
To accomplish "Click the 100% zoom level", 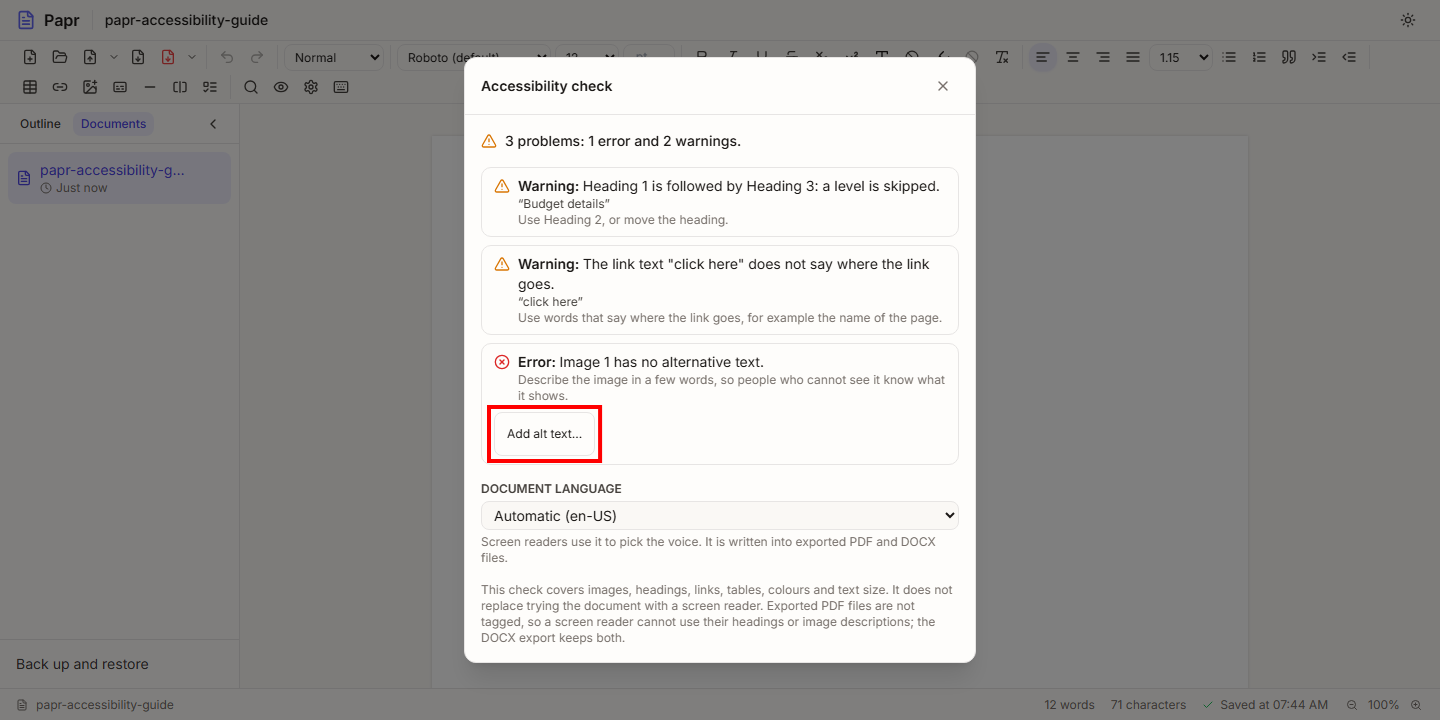I will [x=1384, y=705].
